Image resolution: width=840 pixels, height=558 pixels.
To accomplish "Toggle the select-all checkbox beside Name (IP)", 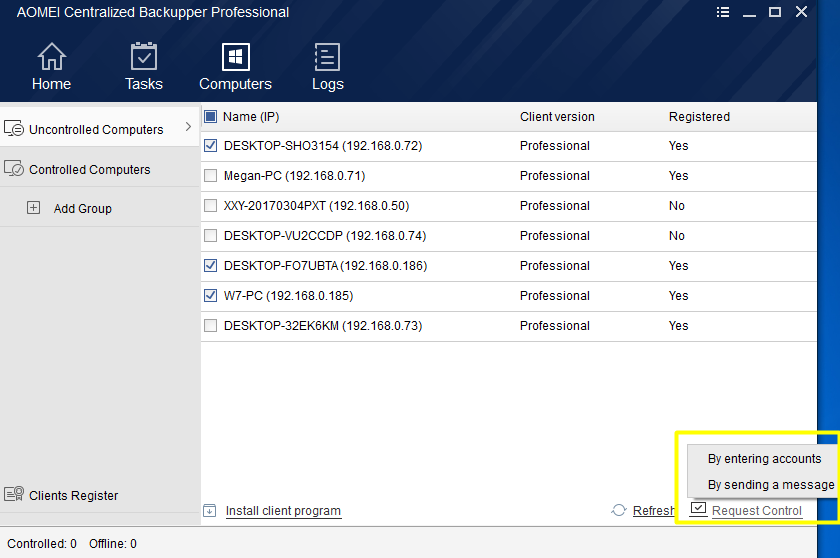I will click(211, 116).
